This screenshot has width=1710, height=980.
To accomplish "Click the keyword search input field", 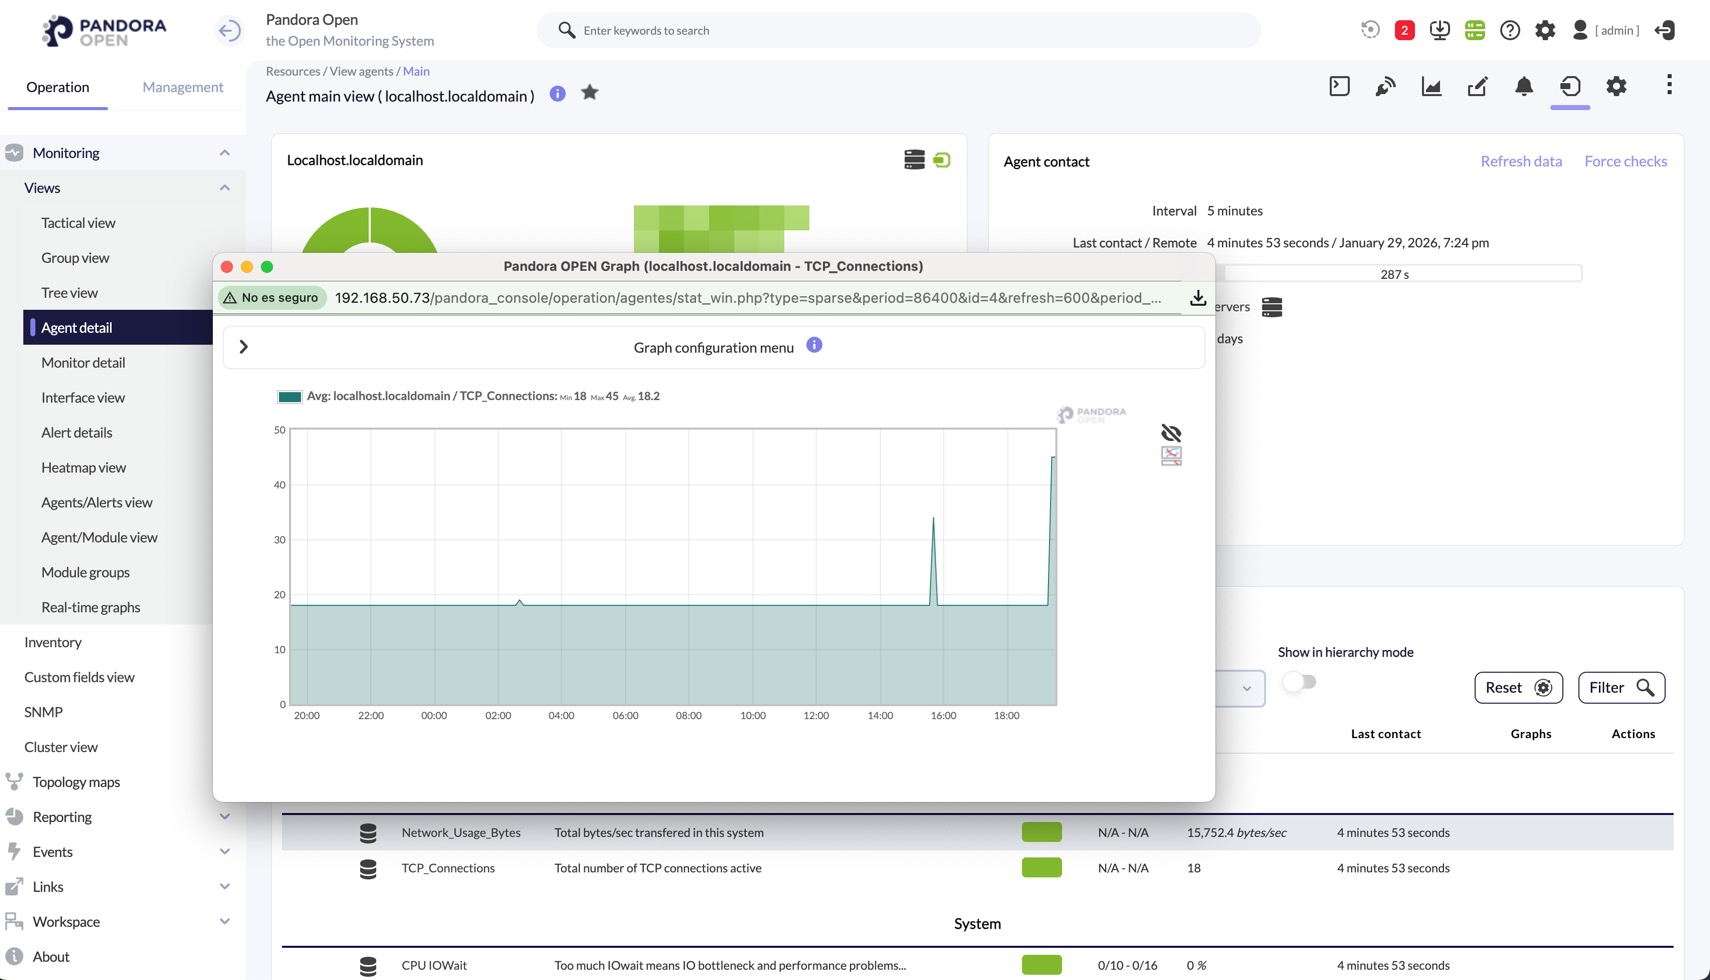I will coord(900,30).
